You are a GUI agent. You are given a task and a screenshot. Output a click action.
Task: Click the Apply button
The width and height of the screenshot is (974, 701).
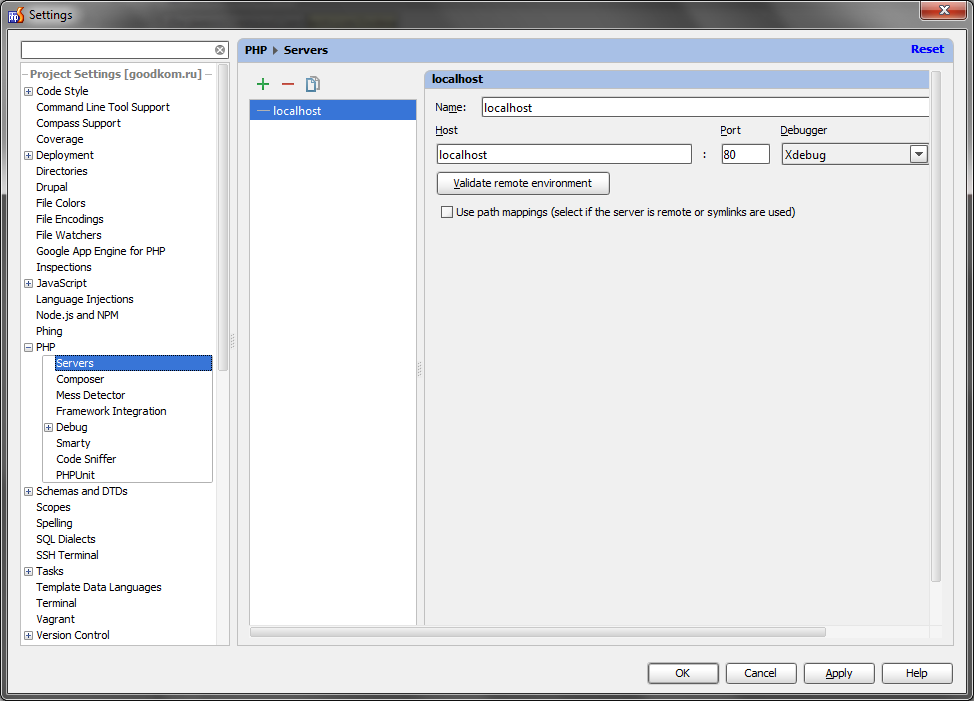tap(839, 673)
